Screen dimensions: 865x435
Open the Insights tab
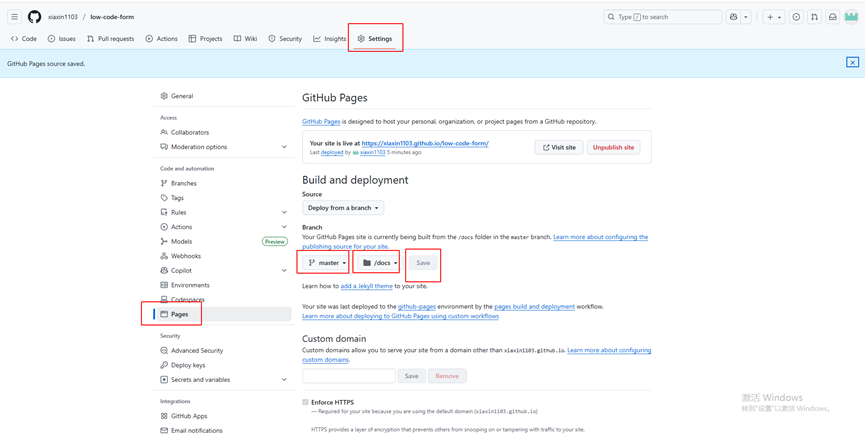(330, 39)
